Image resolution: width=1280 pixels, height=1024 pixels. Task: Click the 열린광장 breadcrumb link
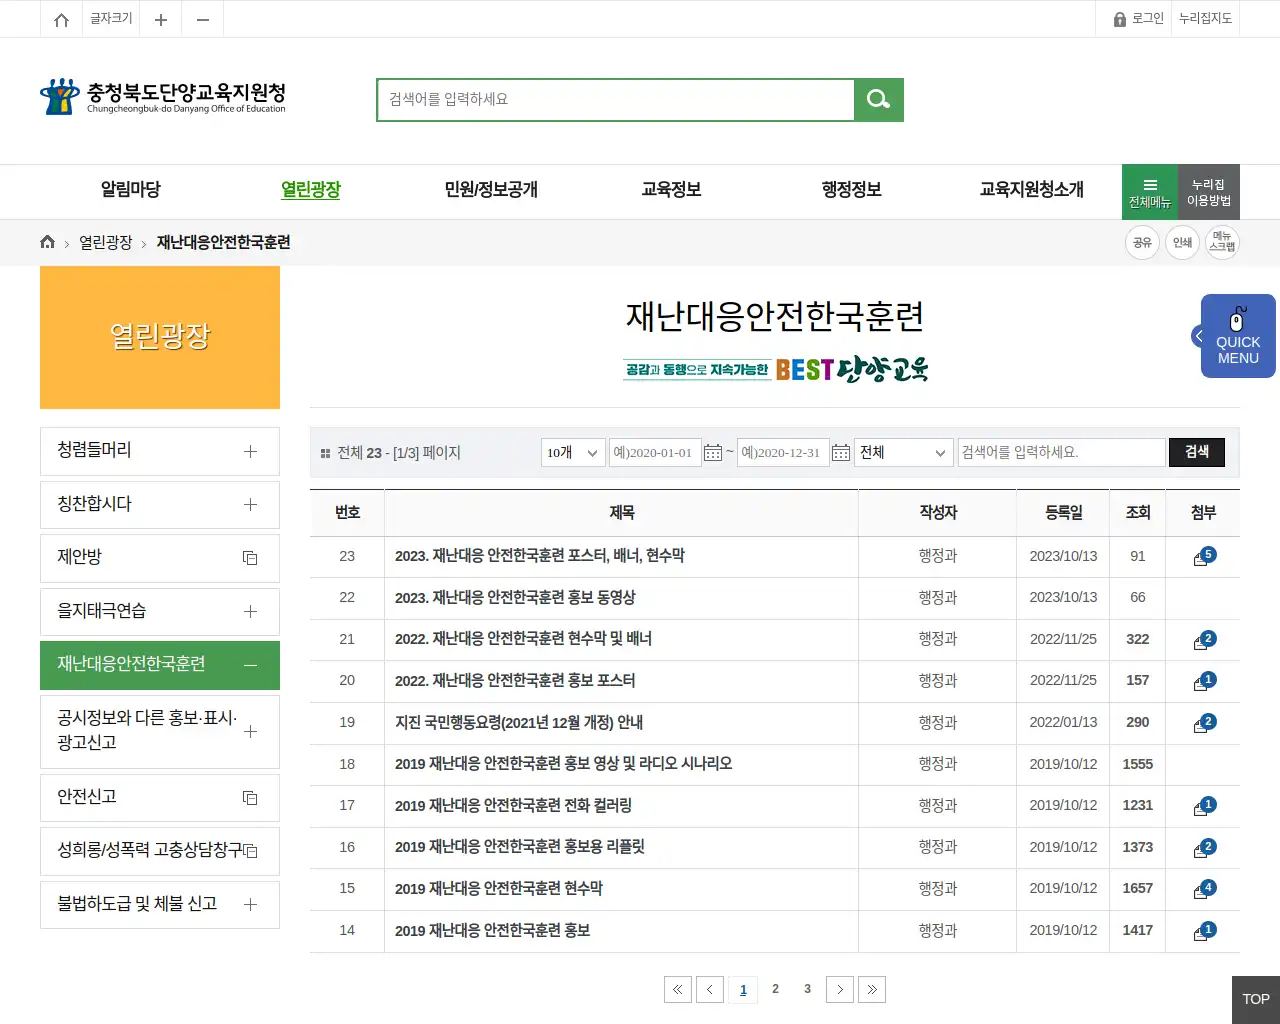click(106, 243)
